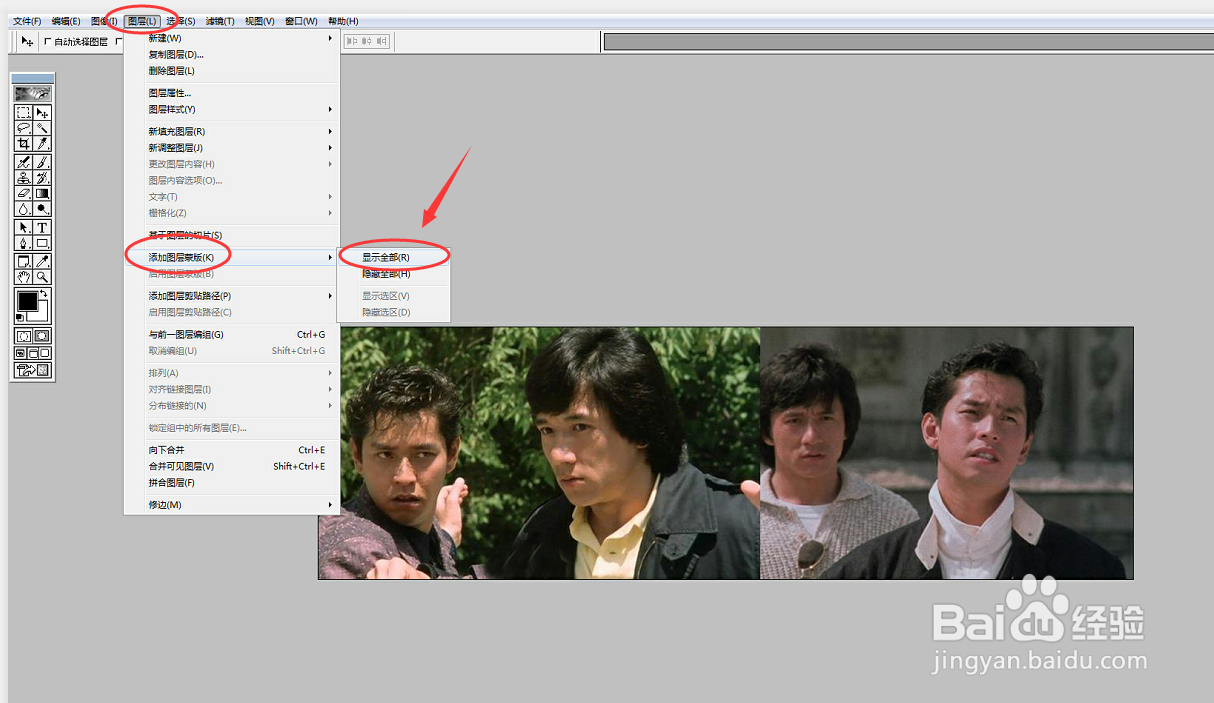
Task: Select the Pen tool
Action: point(23,243)
